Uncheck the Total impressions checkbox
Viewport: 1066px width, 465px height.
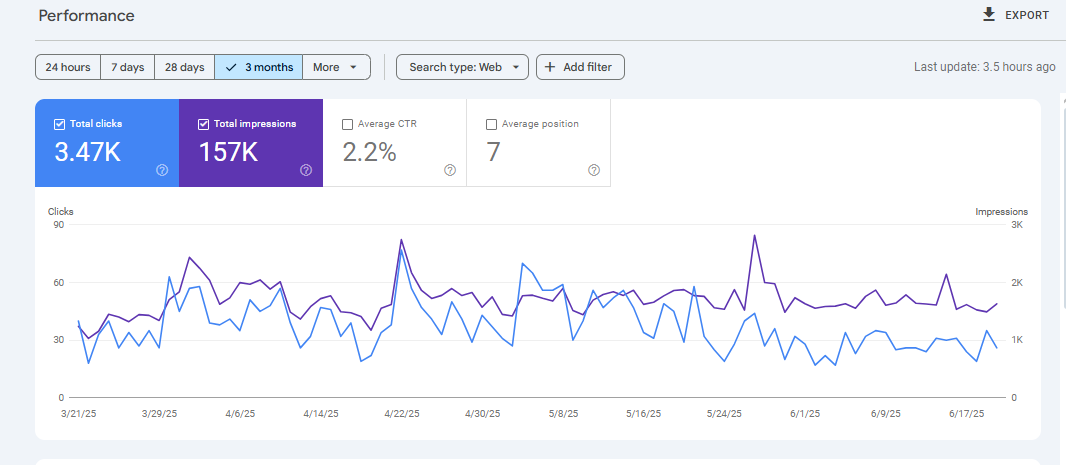pos(204,124)
